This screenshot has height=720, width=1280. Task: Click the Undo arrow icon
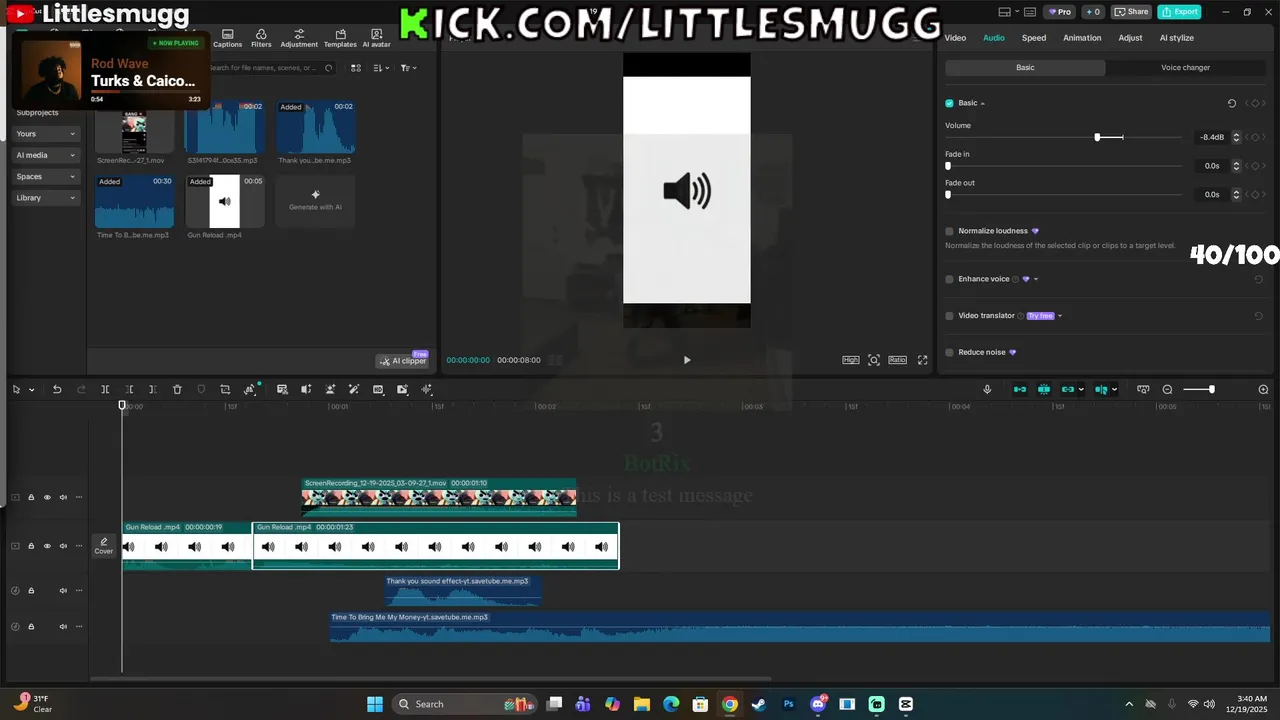click(x=57, y=389)
